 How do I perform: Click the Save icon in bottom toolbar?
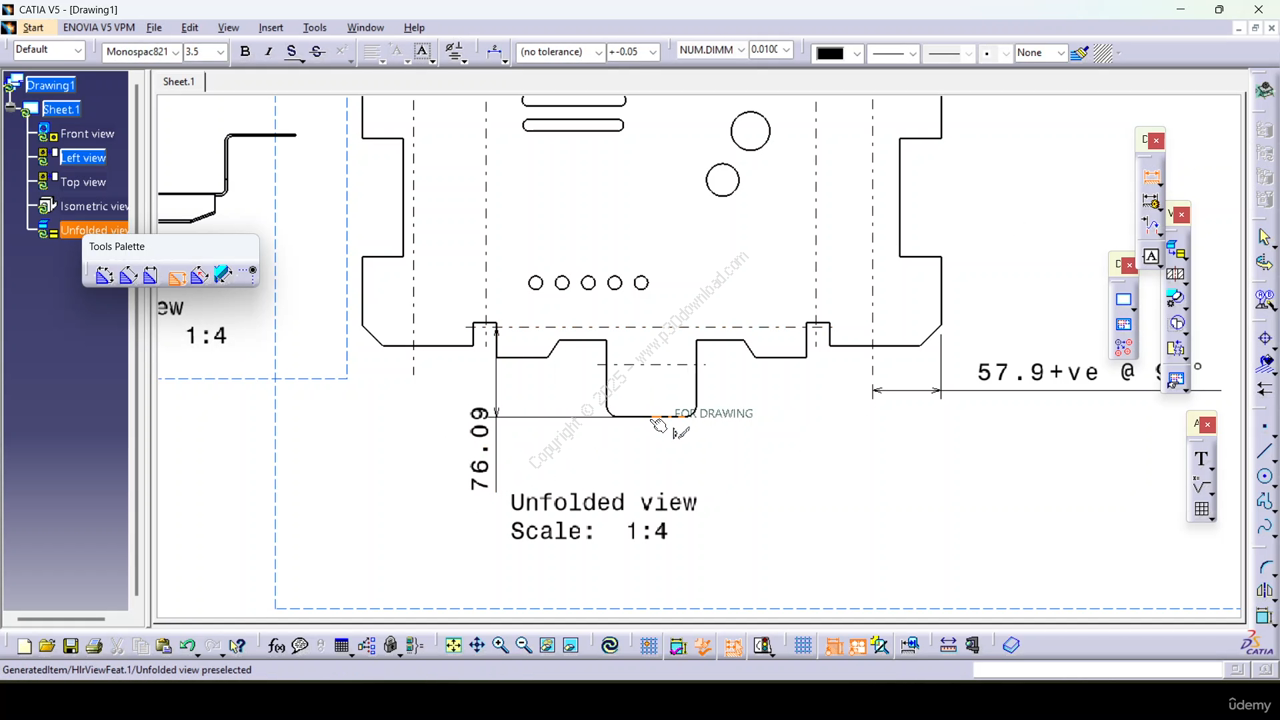click(x=70, y=646)
